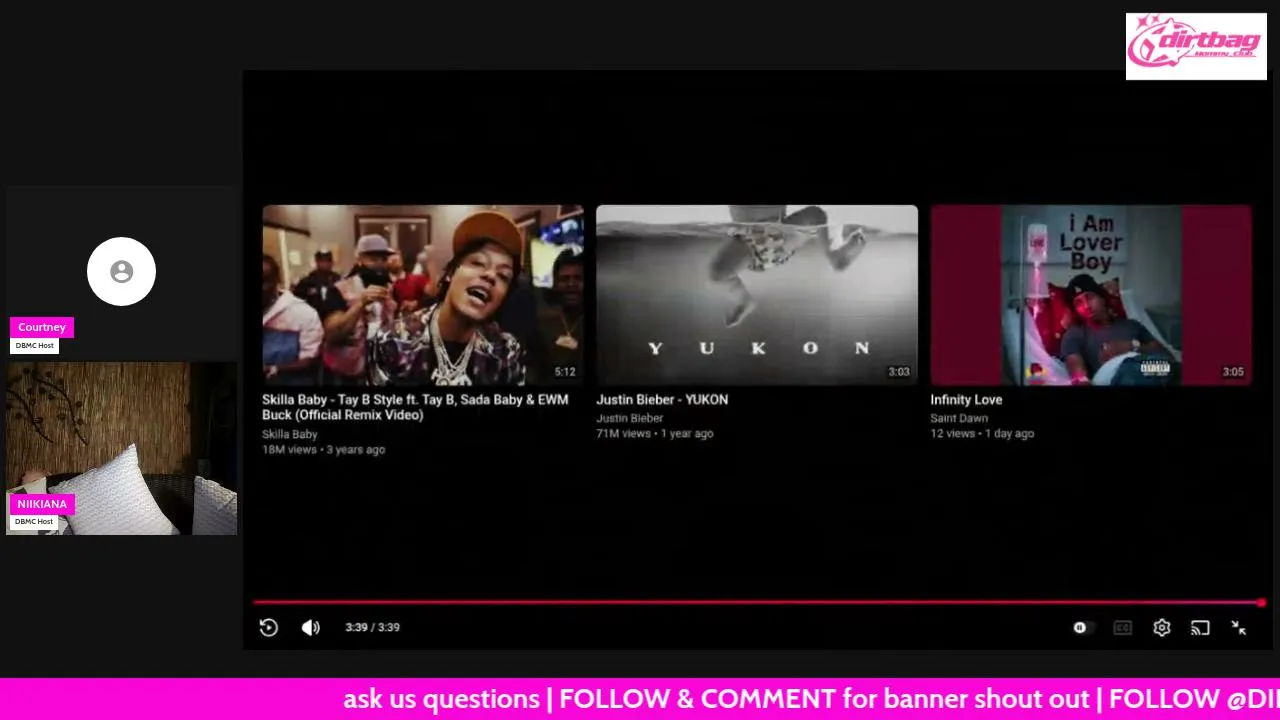
Task: Click the 5:12 duration badge
Action: (565, 372)
